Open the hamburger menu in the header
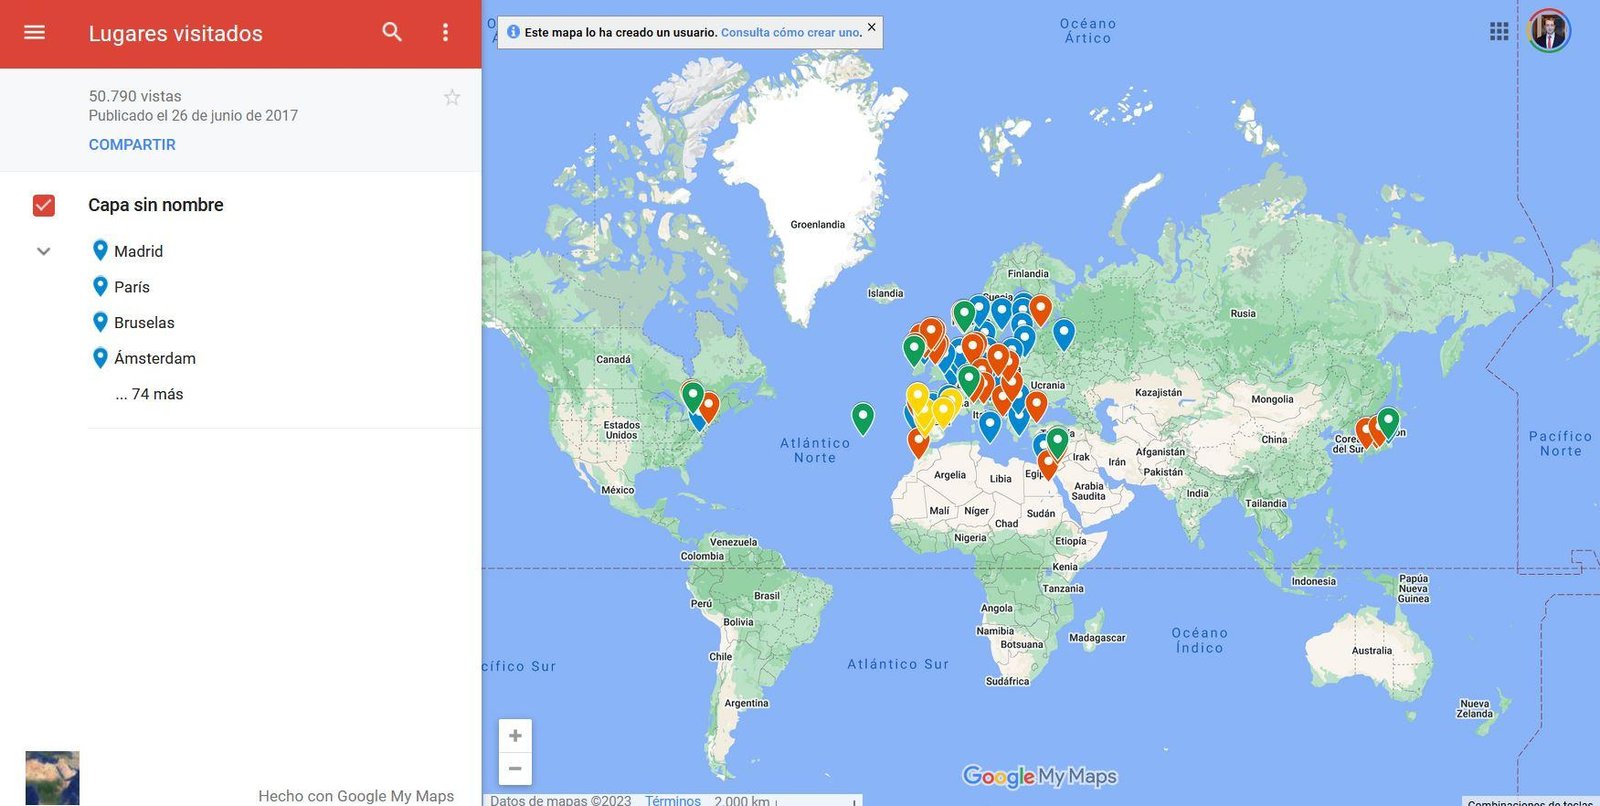1600x806 pixels. pyautogui.click(x=34, y=32)
